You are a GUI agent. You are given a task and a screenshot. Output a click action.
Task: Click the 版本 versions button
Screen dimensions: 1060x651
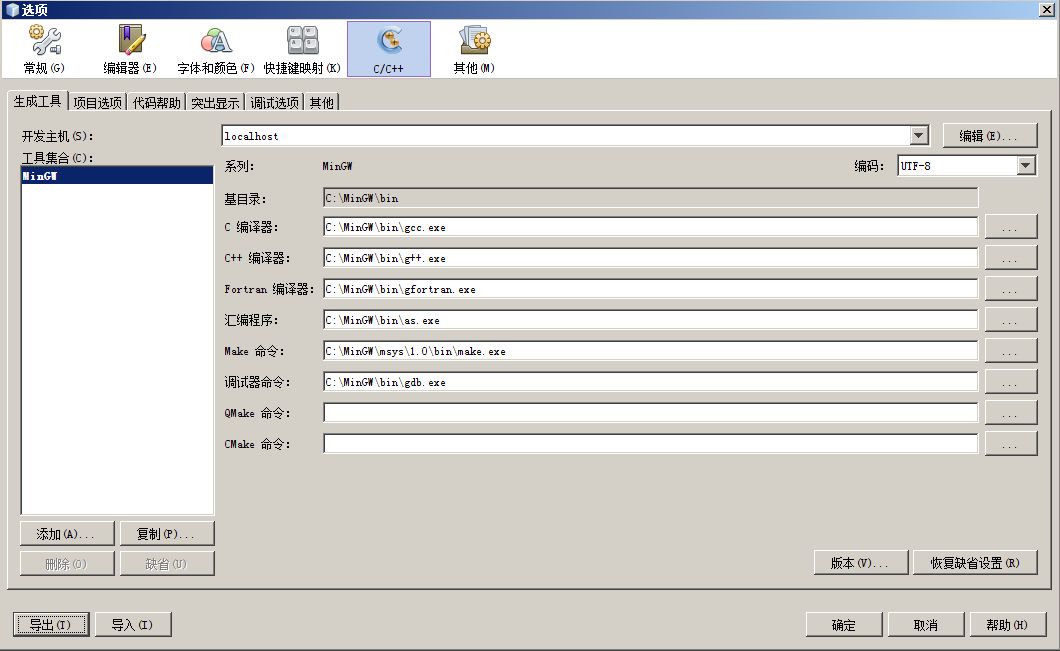[x=861, y=563]
